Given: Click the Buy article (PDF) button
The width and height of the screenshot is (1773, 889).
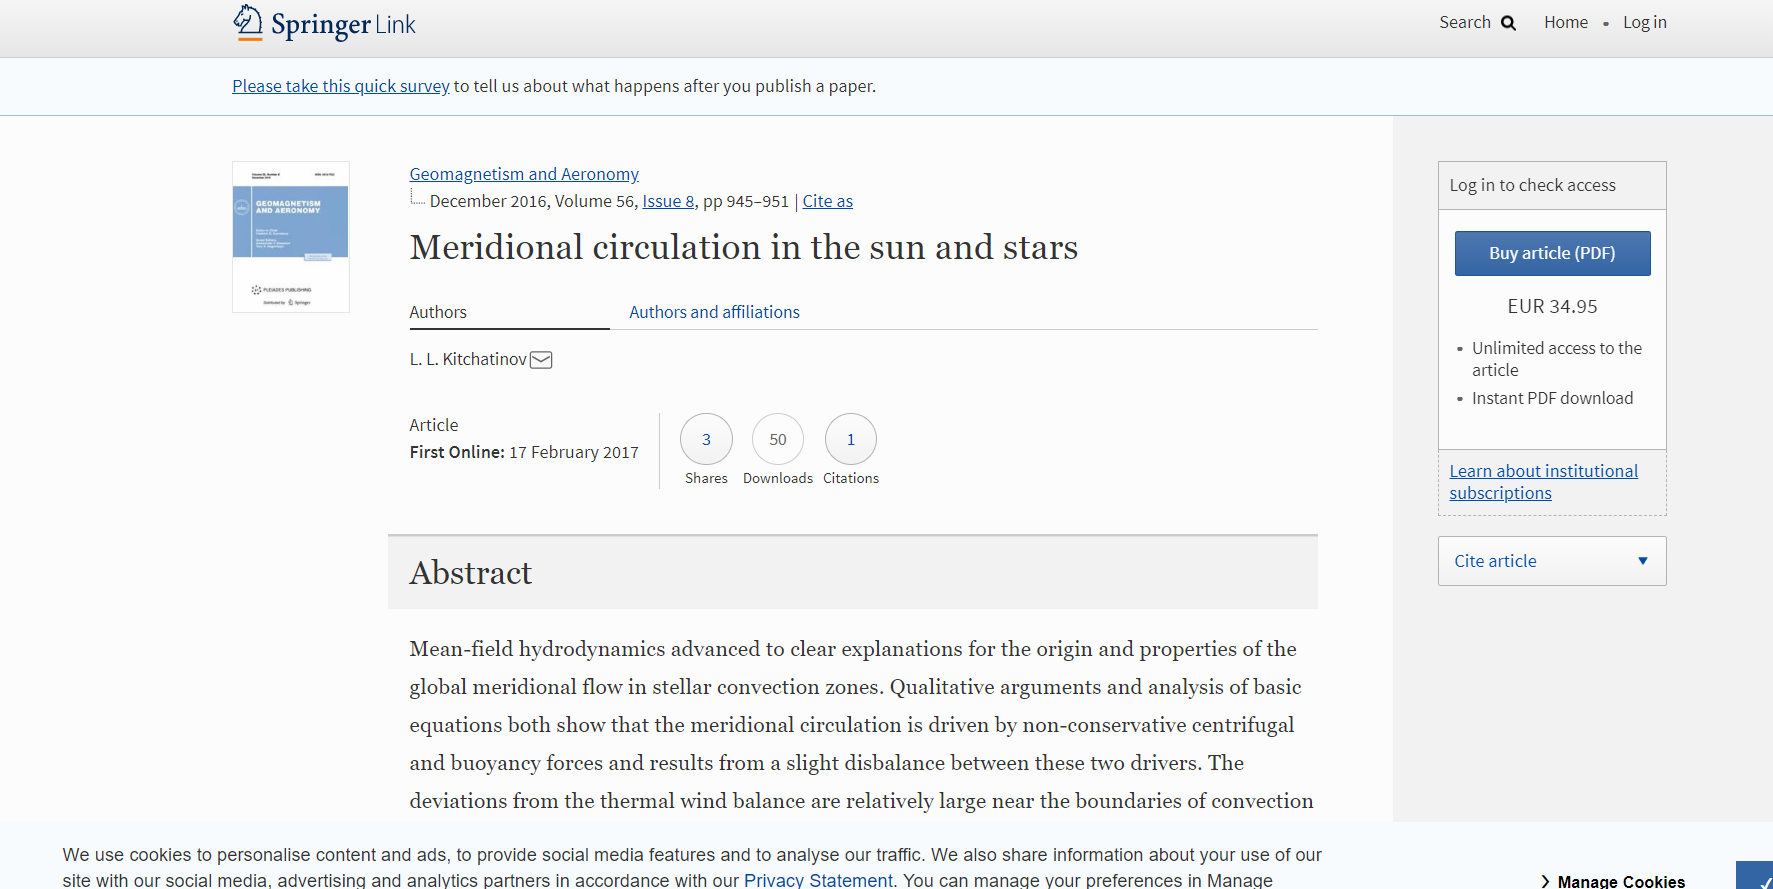Looking at the screenshot, I should tap(1552, 253).
